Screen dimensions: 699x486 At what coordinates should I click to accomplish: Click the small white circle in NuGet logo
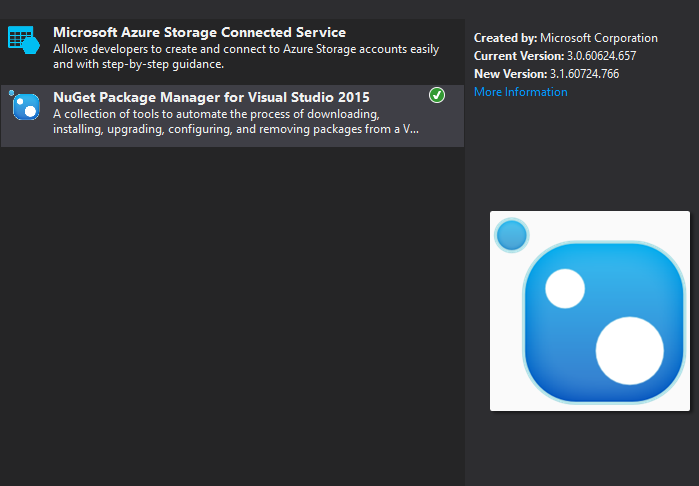565,289
